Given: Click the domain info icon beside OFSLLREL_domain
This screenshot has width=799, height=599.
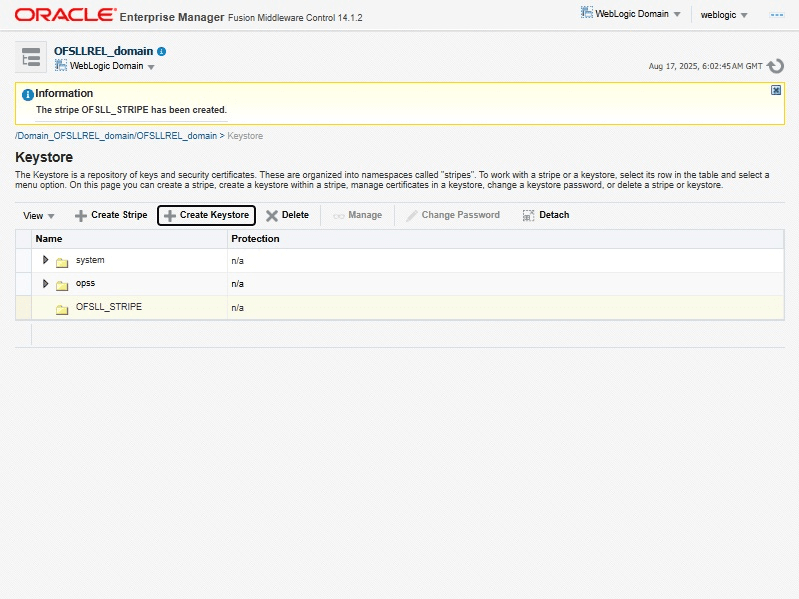Looking at the screenshot, I should pos(162,51).
